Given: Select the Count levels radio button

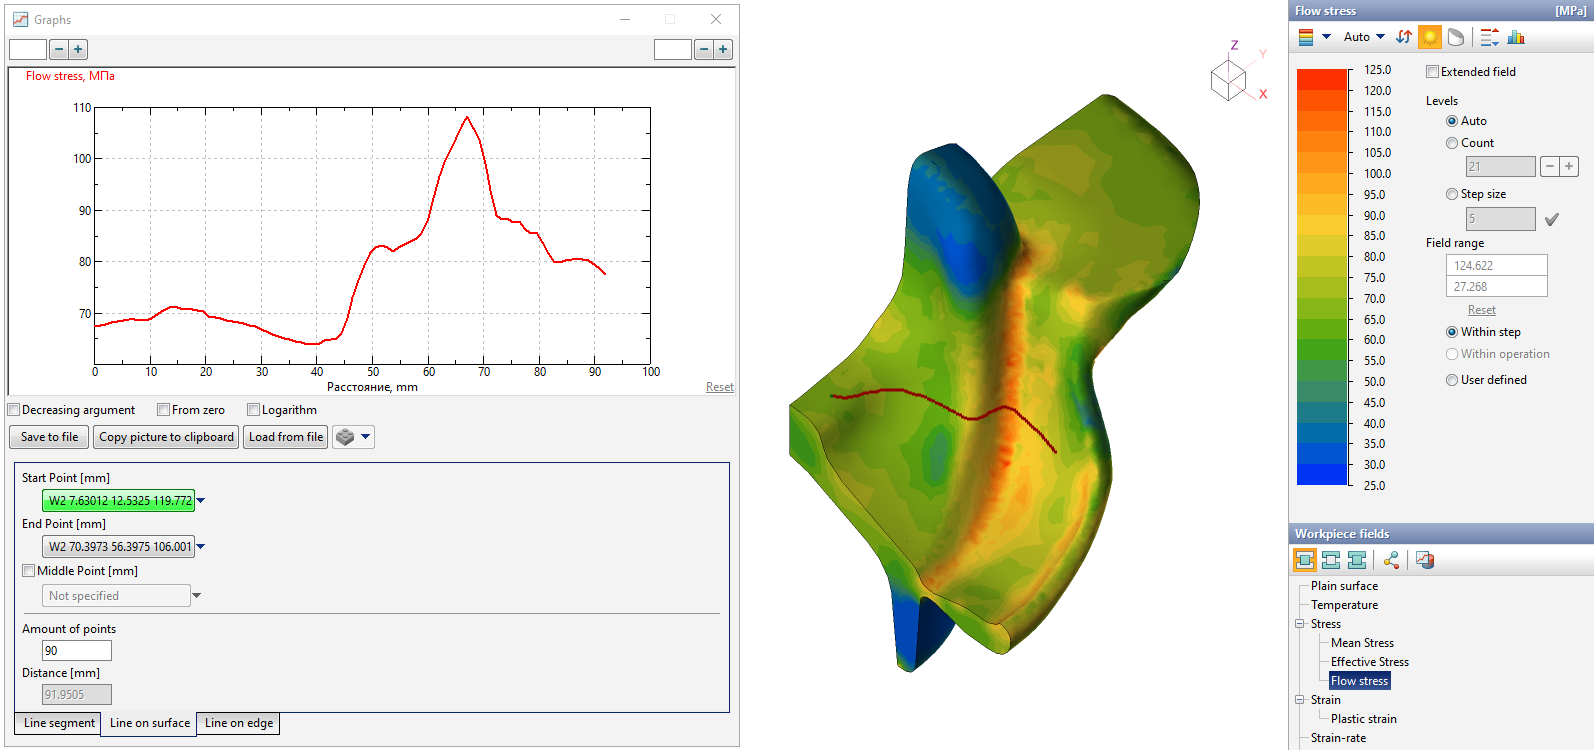Looking at the screenshot, I should click(1452, 143).
